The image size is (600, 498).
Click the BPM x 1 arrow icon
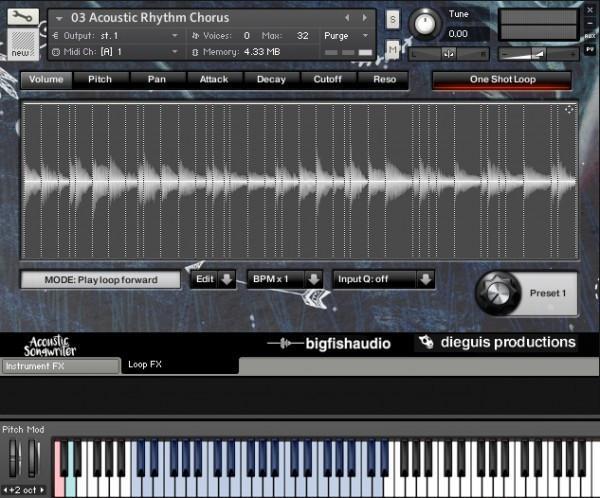[314, 279]
